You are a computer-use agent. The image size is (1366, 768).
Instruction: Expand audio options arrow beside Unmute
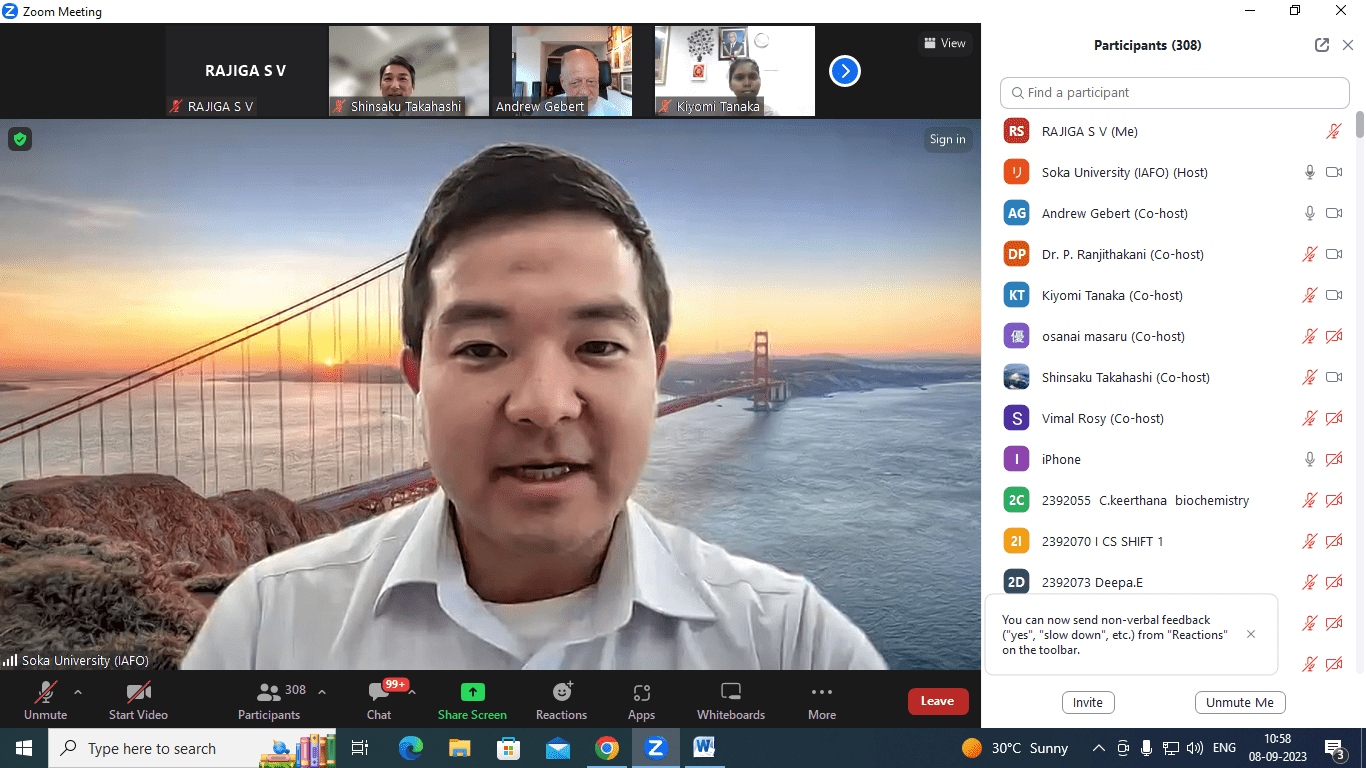pos(78,691)
